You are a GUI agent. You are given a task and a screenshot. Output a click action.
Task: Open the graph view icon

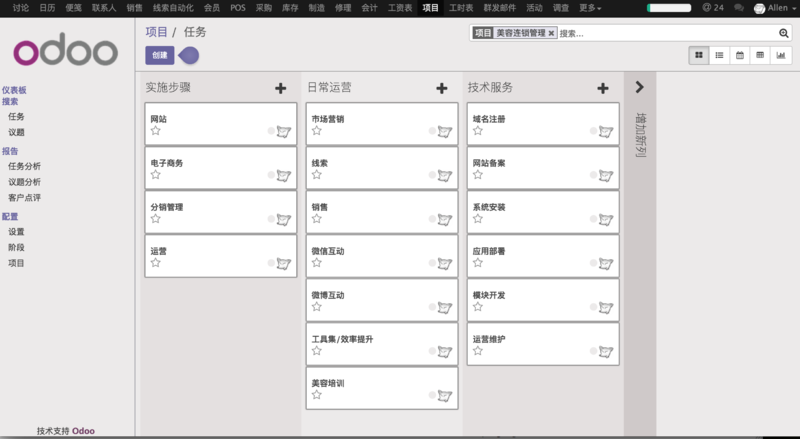click(781, 55)
